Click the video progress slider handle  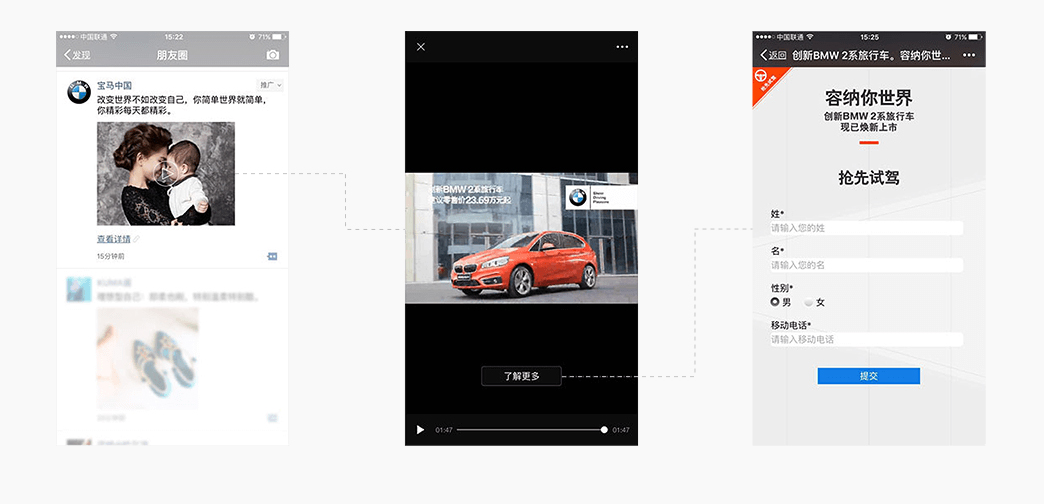coord(604,430)
